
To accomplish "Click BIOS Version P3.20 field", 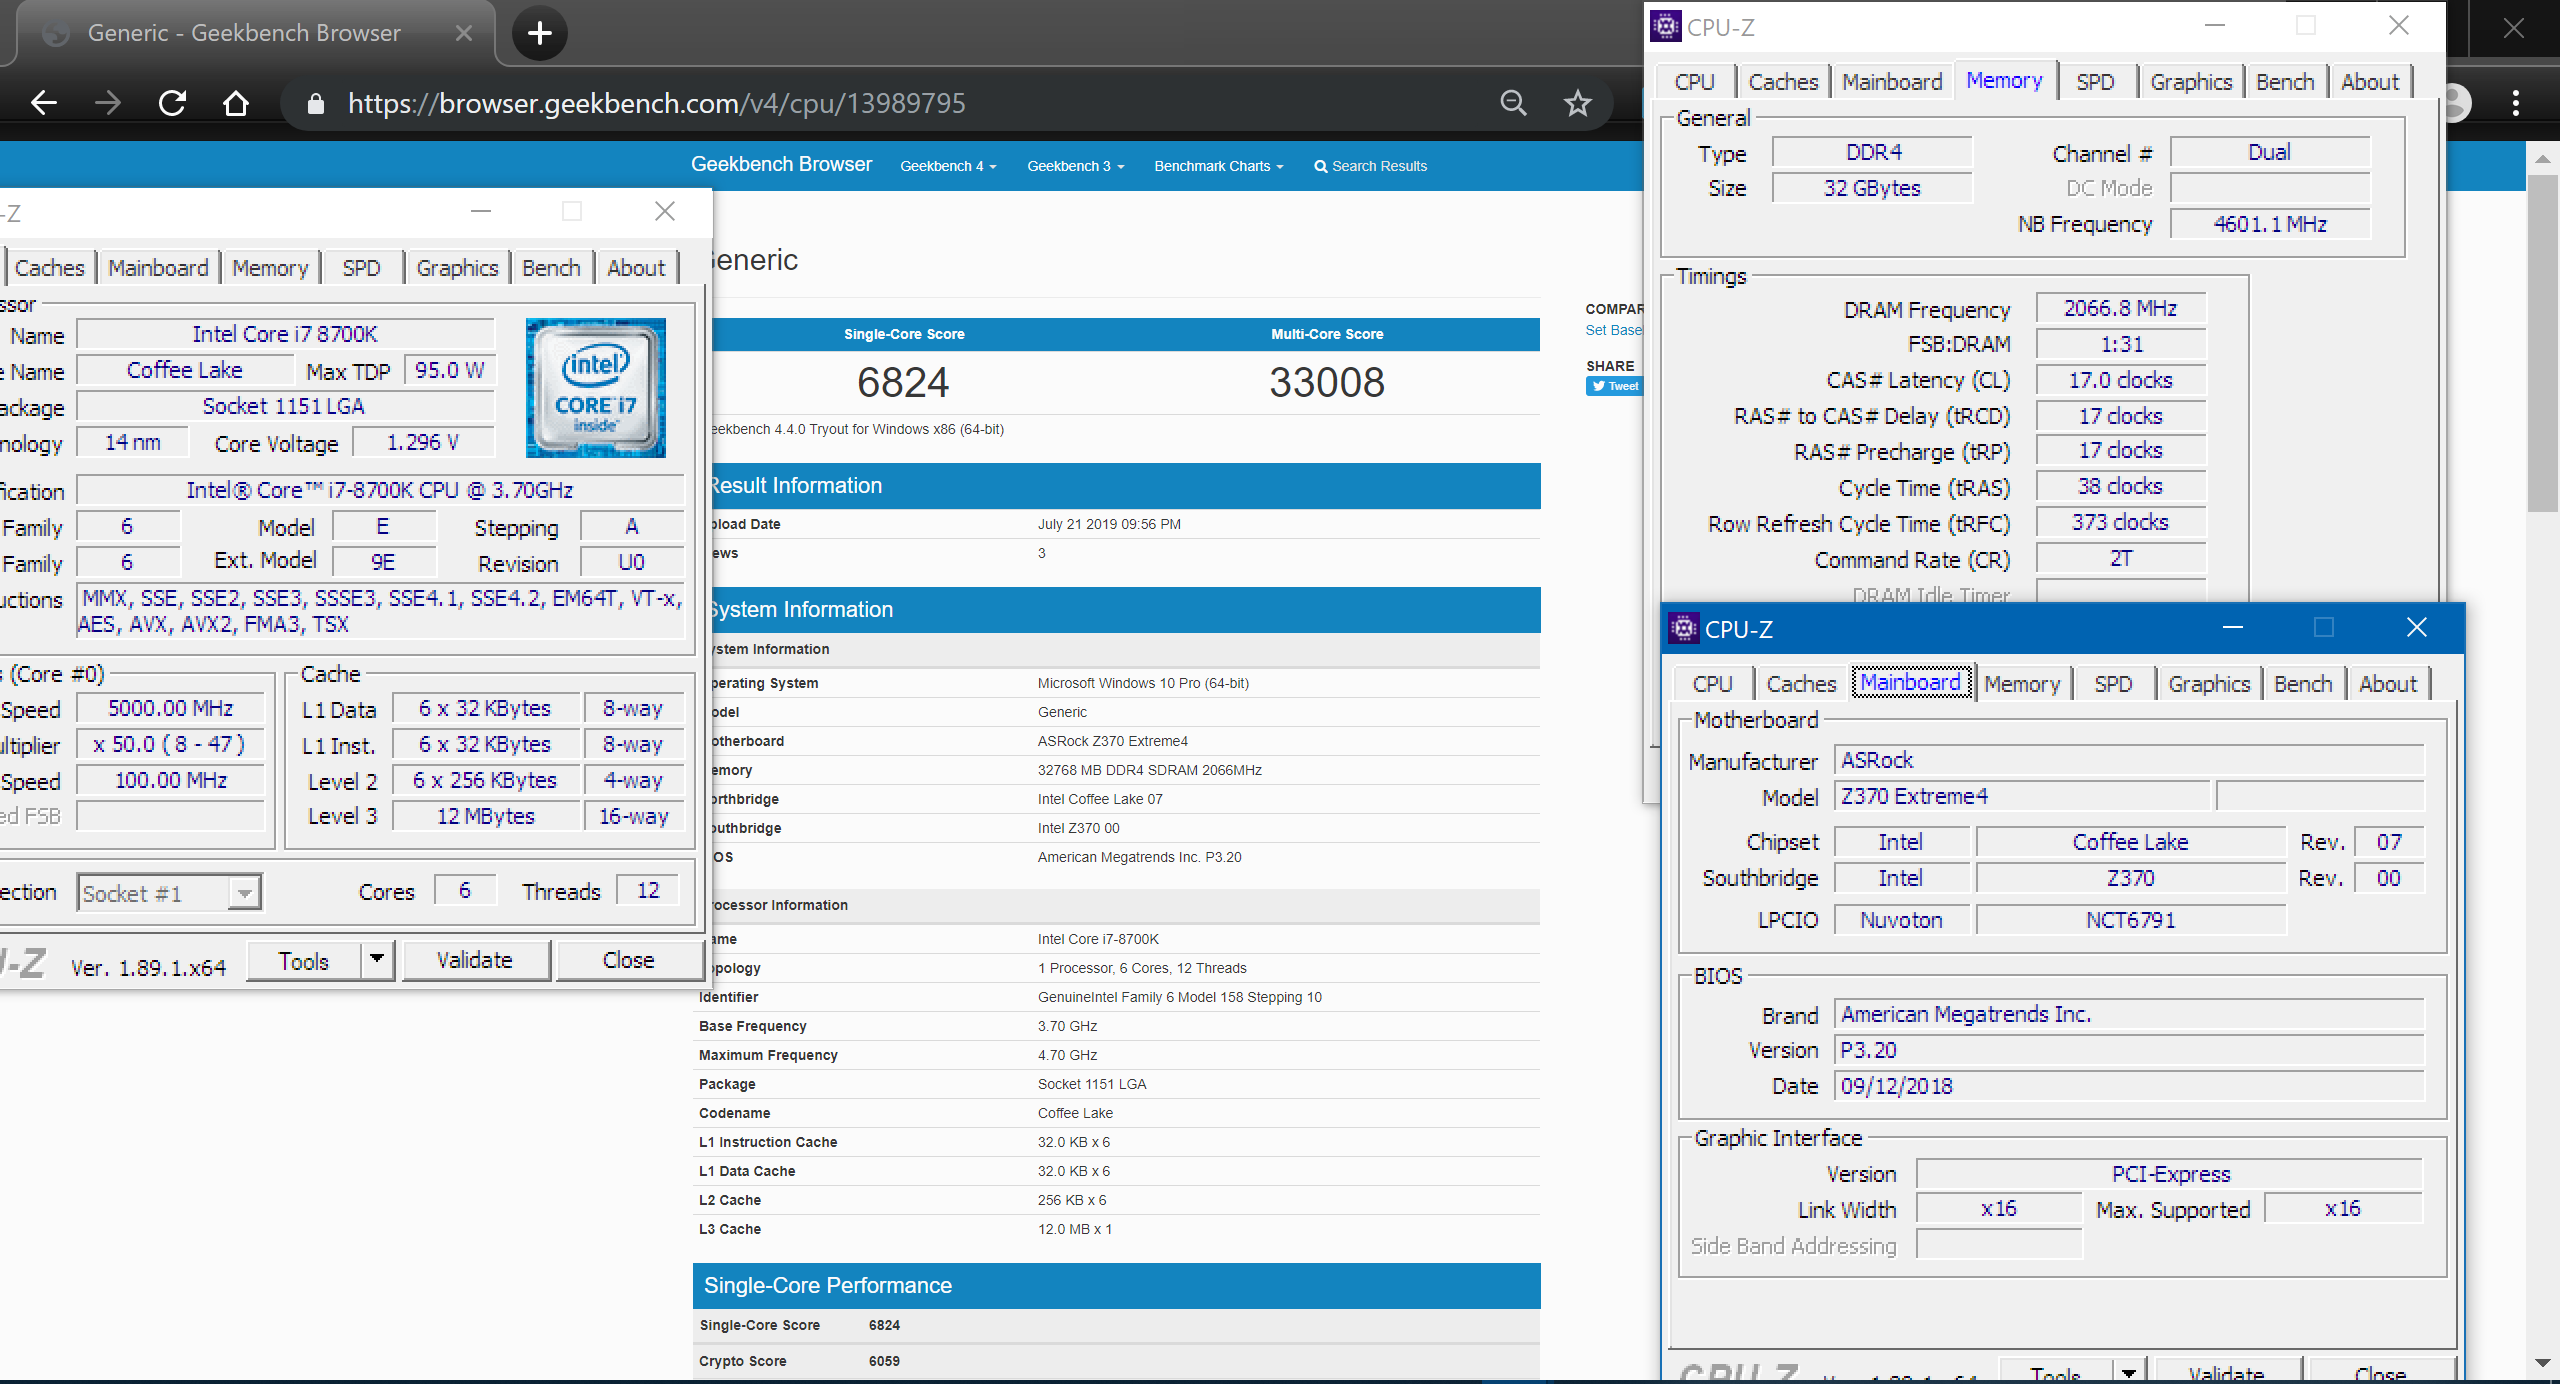I will [2129, 1050].
